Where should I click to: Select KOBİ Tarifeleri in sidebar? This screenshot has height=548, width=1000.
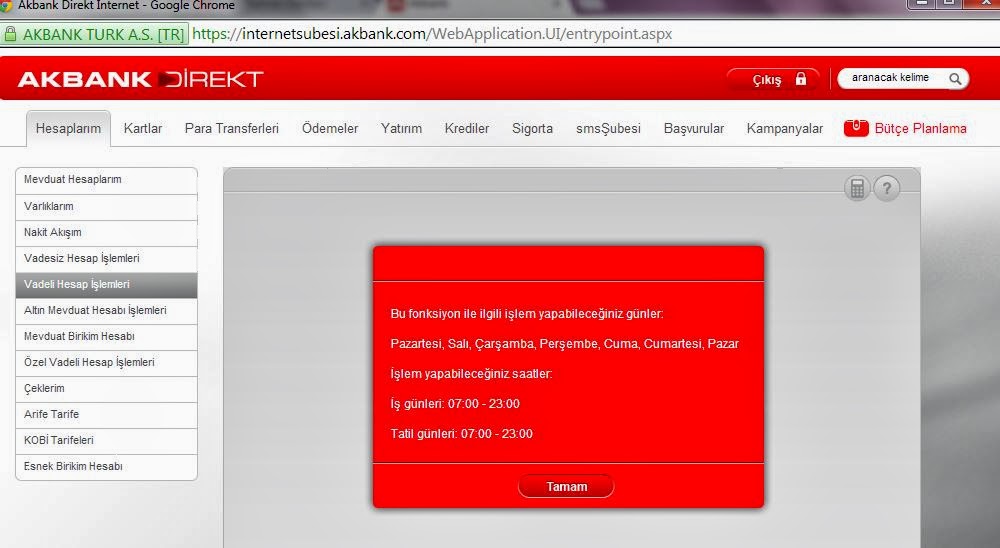(106, 441)
